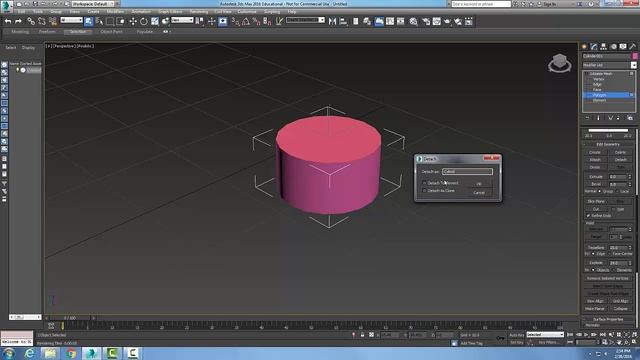Select the Group normal radio button

pos(600,191)
